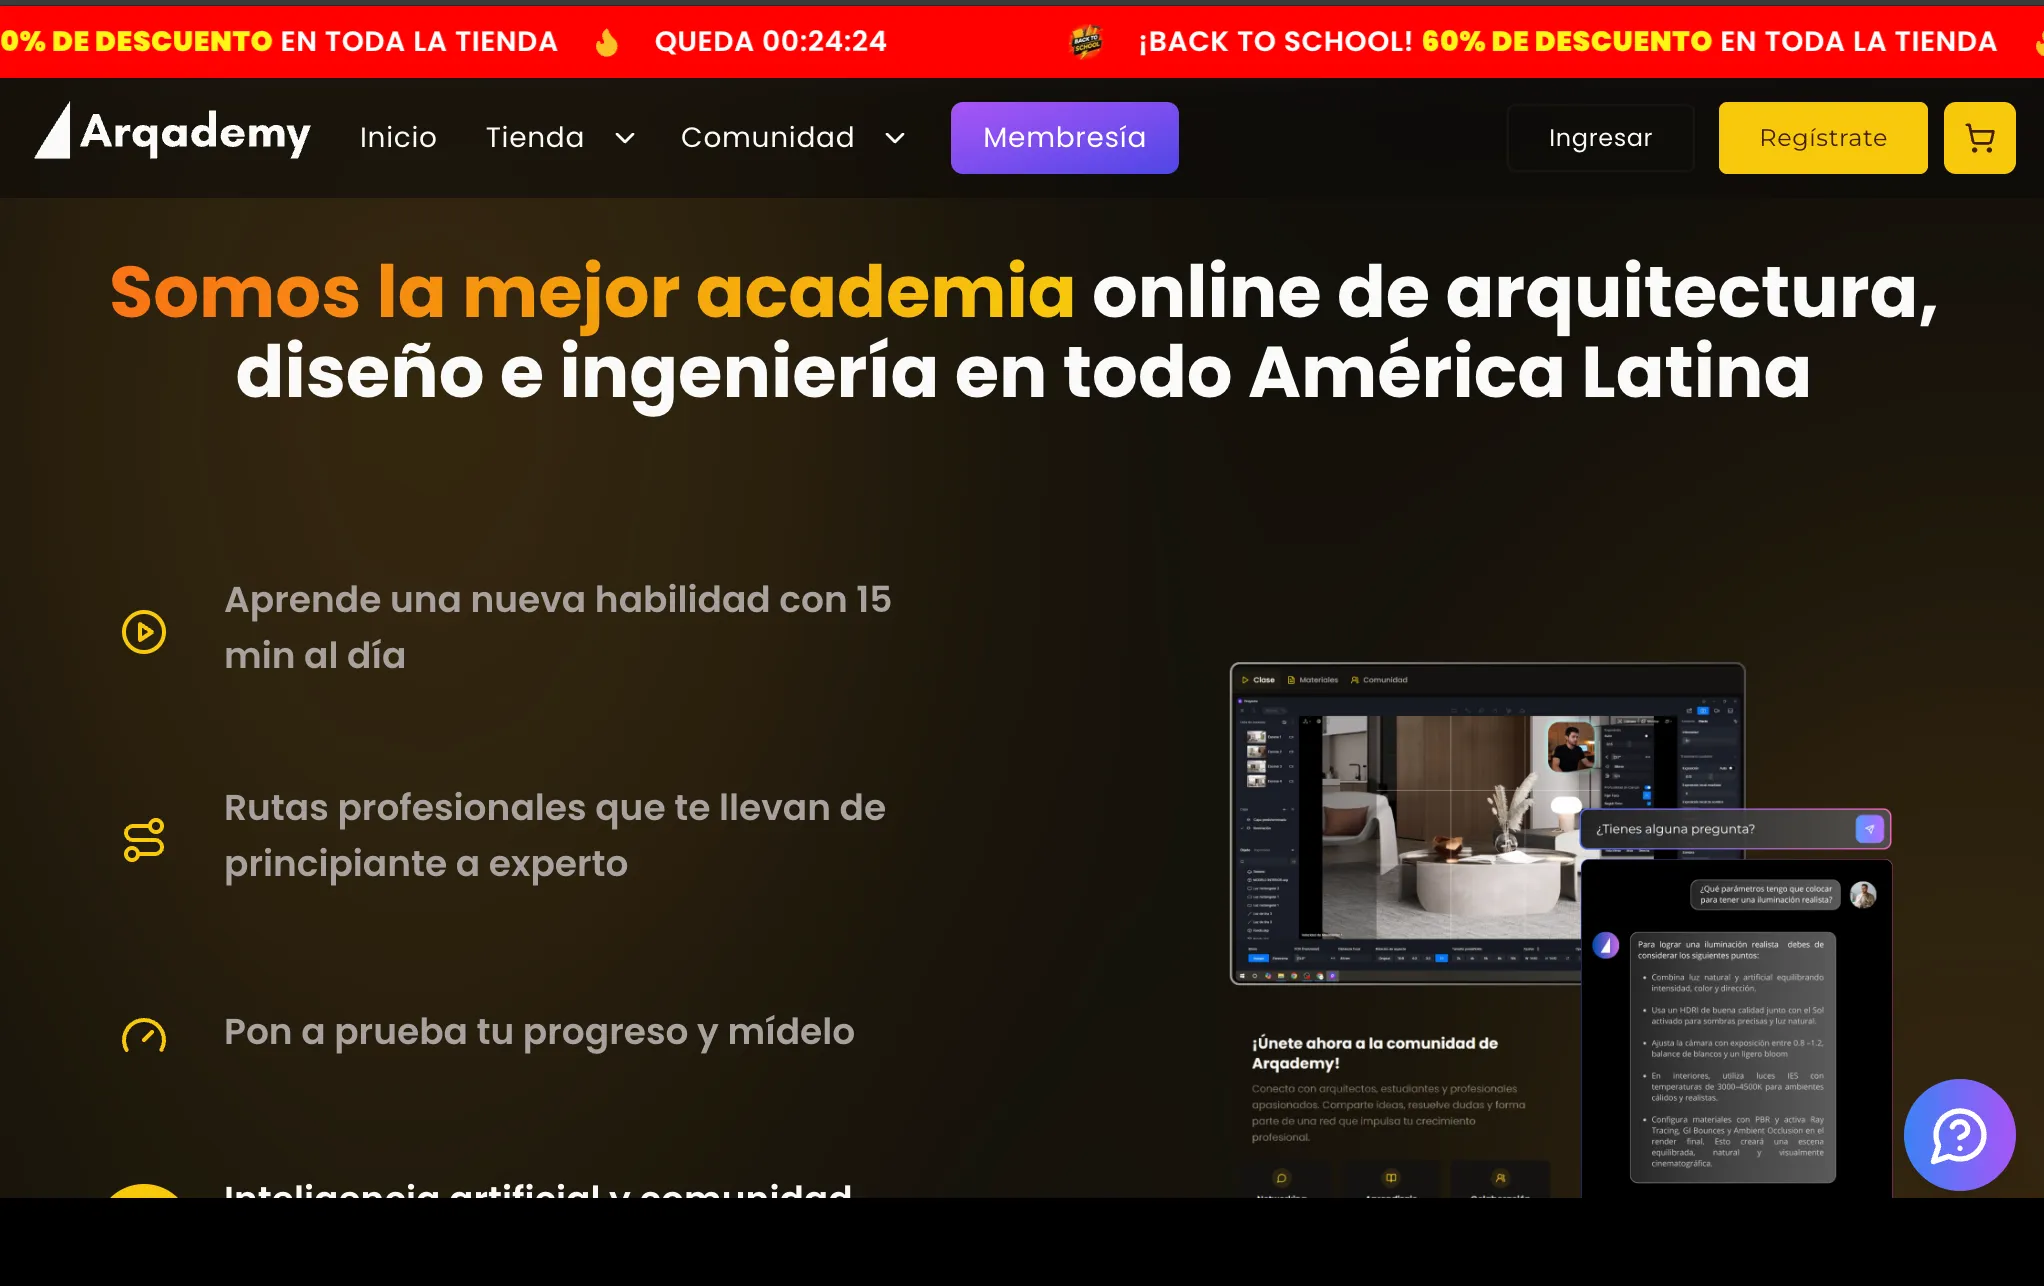Click '¡Únete ahora a la comunidad de Arqademy!' heading
Viewport: 2044px width, 1286px height.
click(1375, 1053)
